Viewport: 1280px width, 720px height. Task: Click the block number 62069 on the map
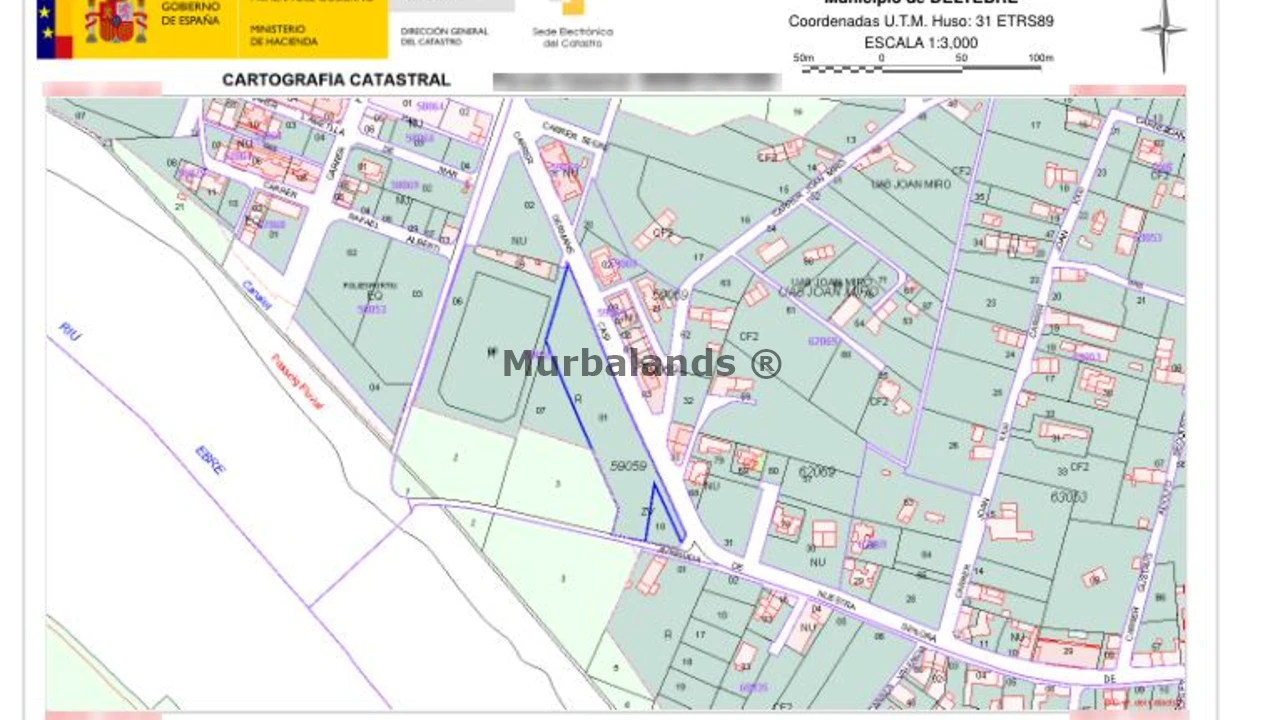tap(816, 469)
